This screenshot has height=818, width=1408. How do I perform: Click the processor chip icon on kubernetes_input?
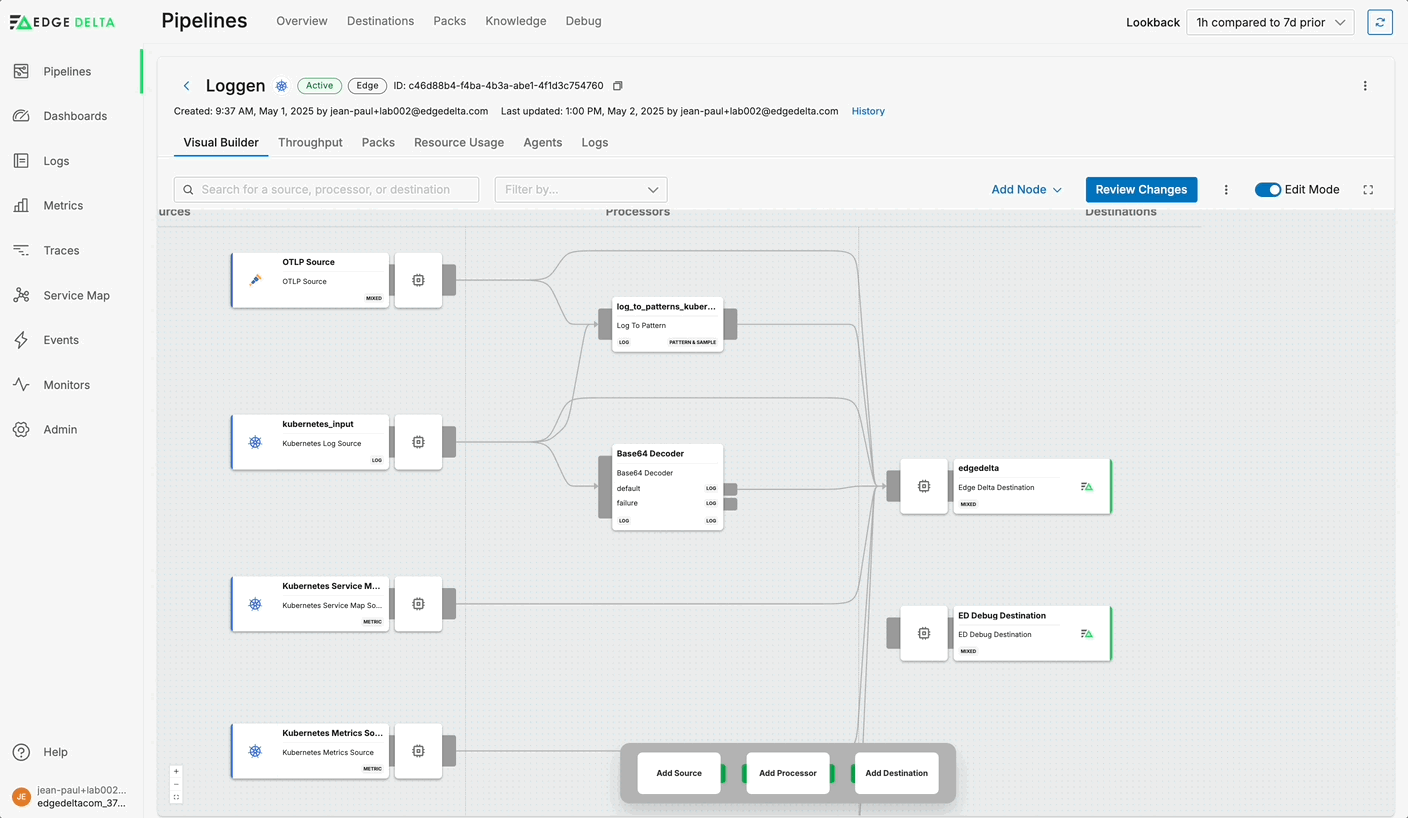418,442
